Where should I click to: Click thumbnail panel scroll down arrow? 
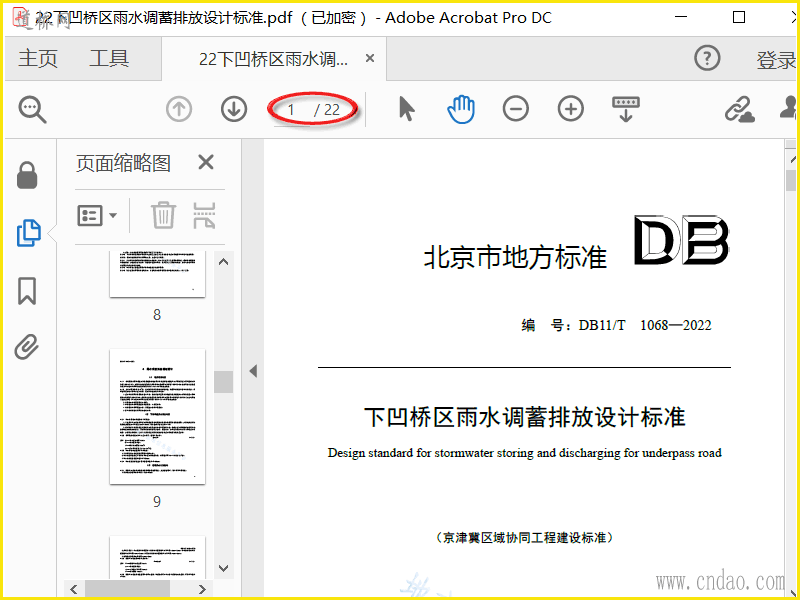[223, 568]
